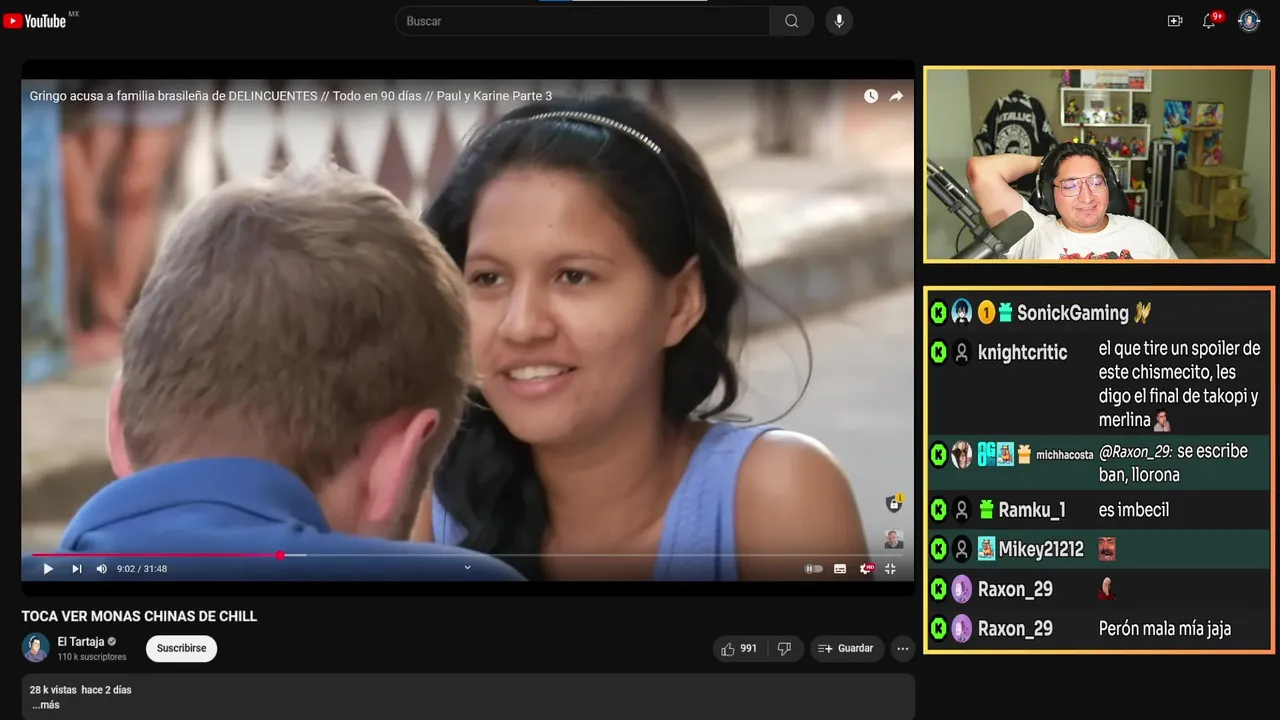Like the video showing 991 likes

click(x=739, y=649)
